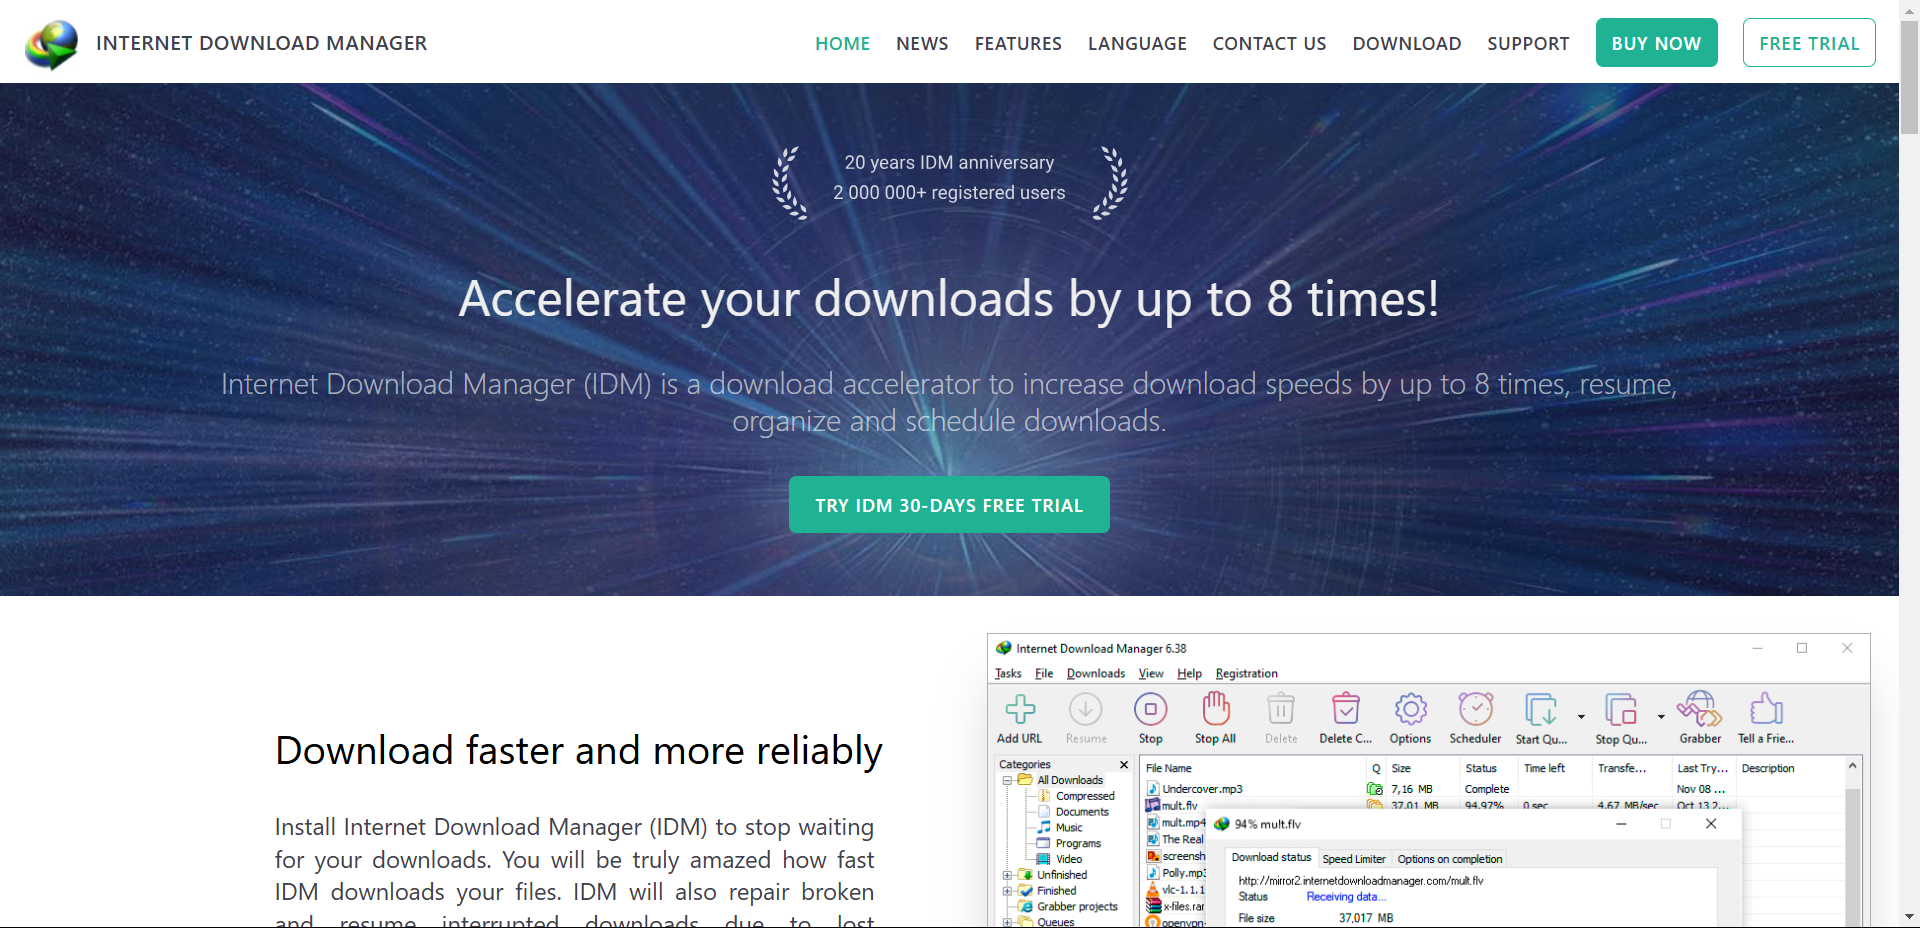Open the DOWNLOAD nav link

1407,44
